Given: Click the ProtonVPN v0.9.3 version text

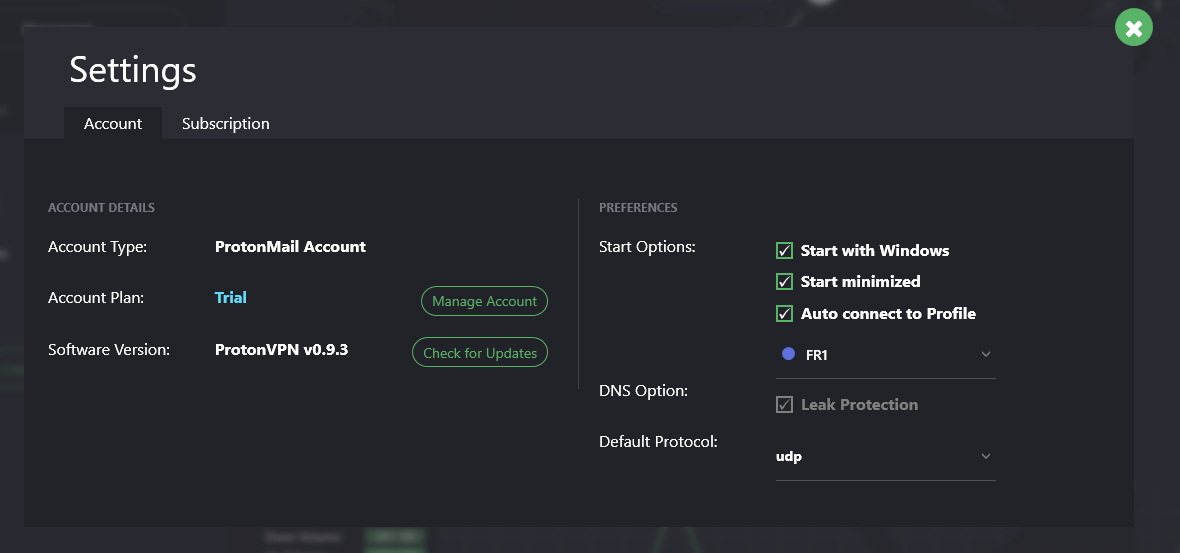Looking at the screenshot, I should coord(281,350).
